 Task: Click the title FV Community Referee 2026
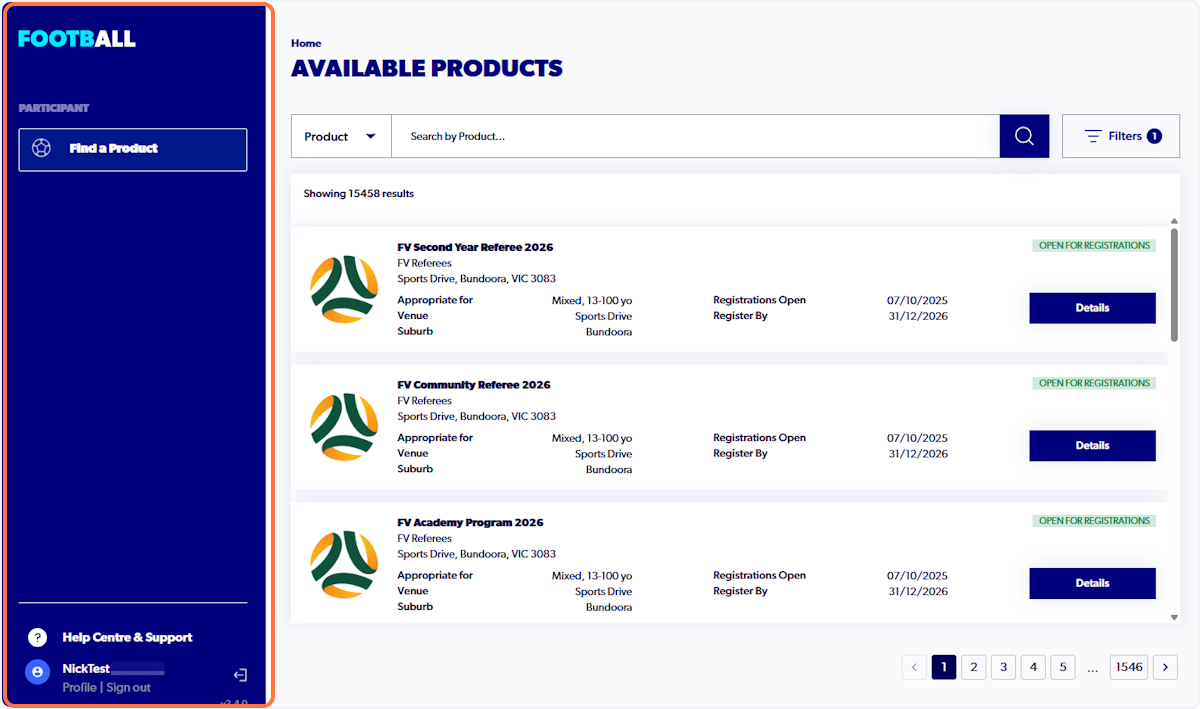(474, 385)
